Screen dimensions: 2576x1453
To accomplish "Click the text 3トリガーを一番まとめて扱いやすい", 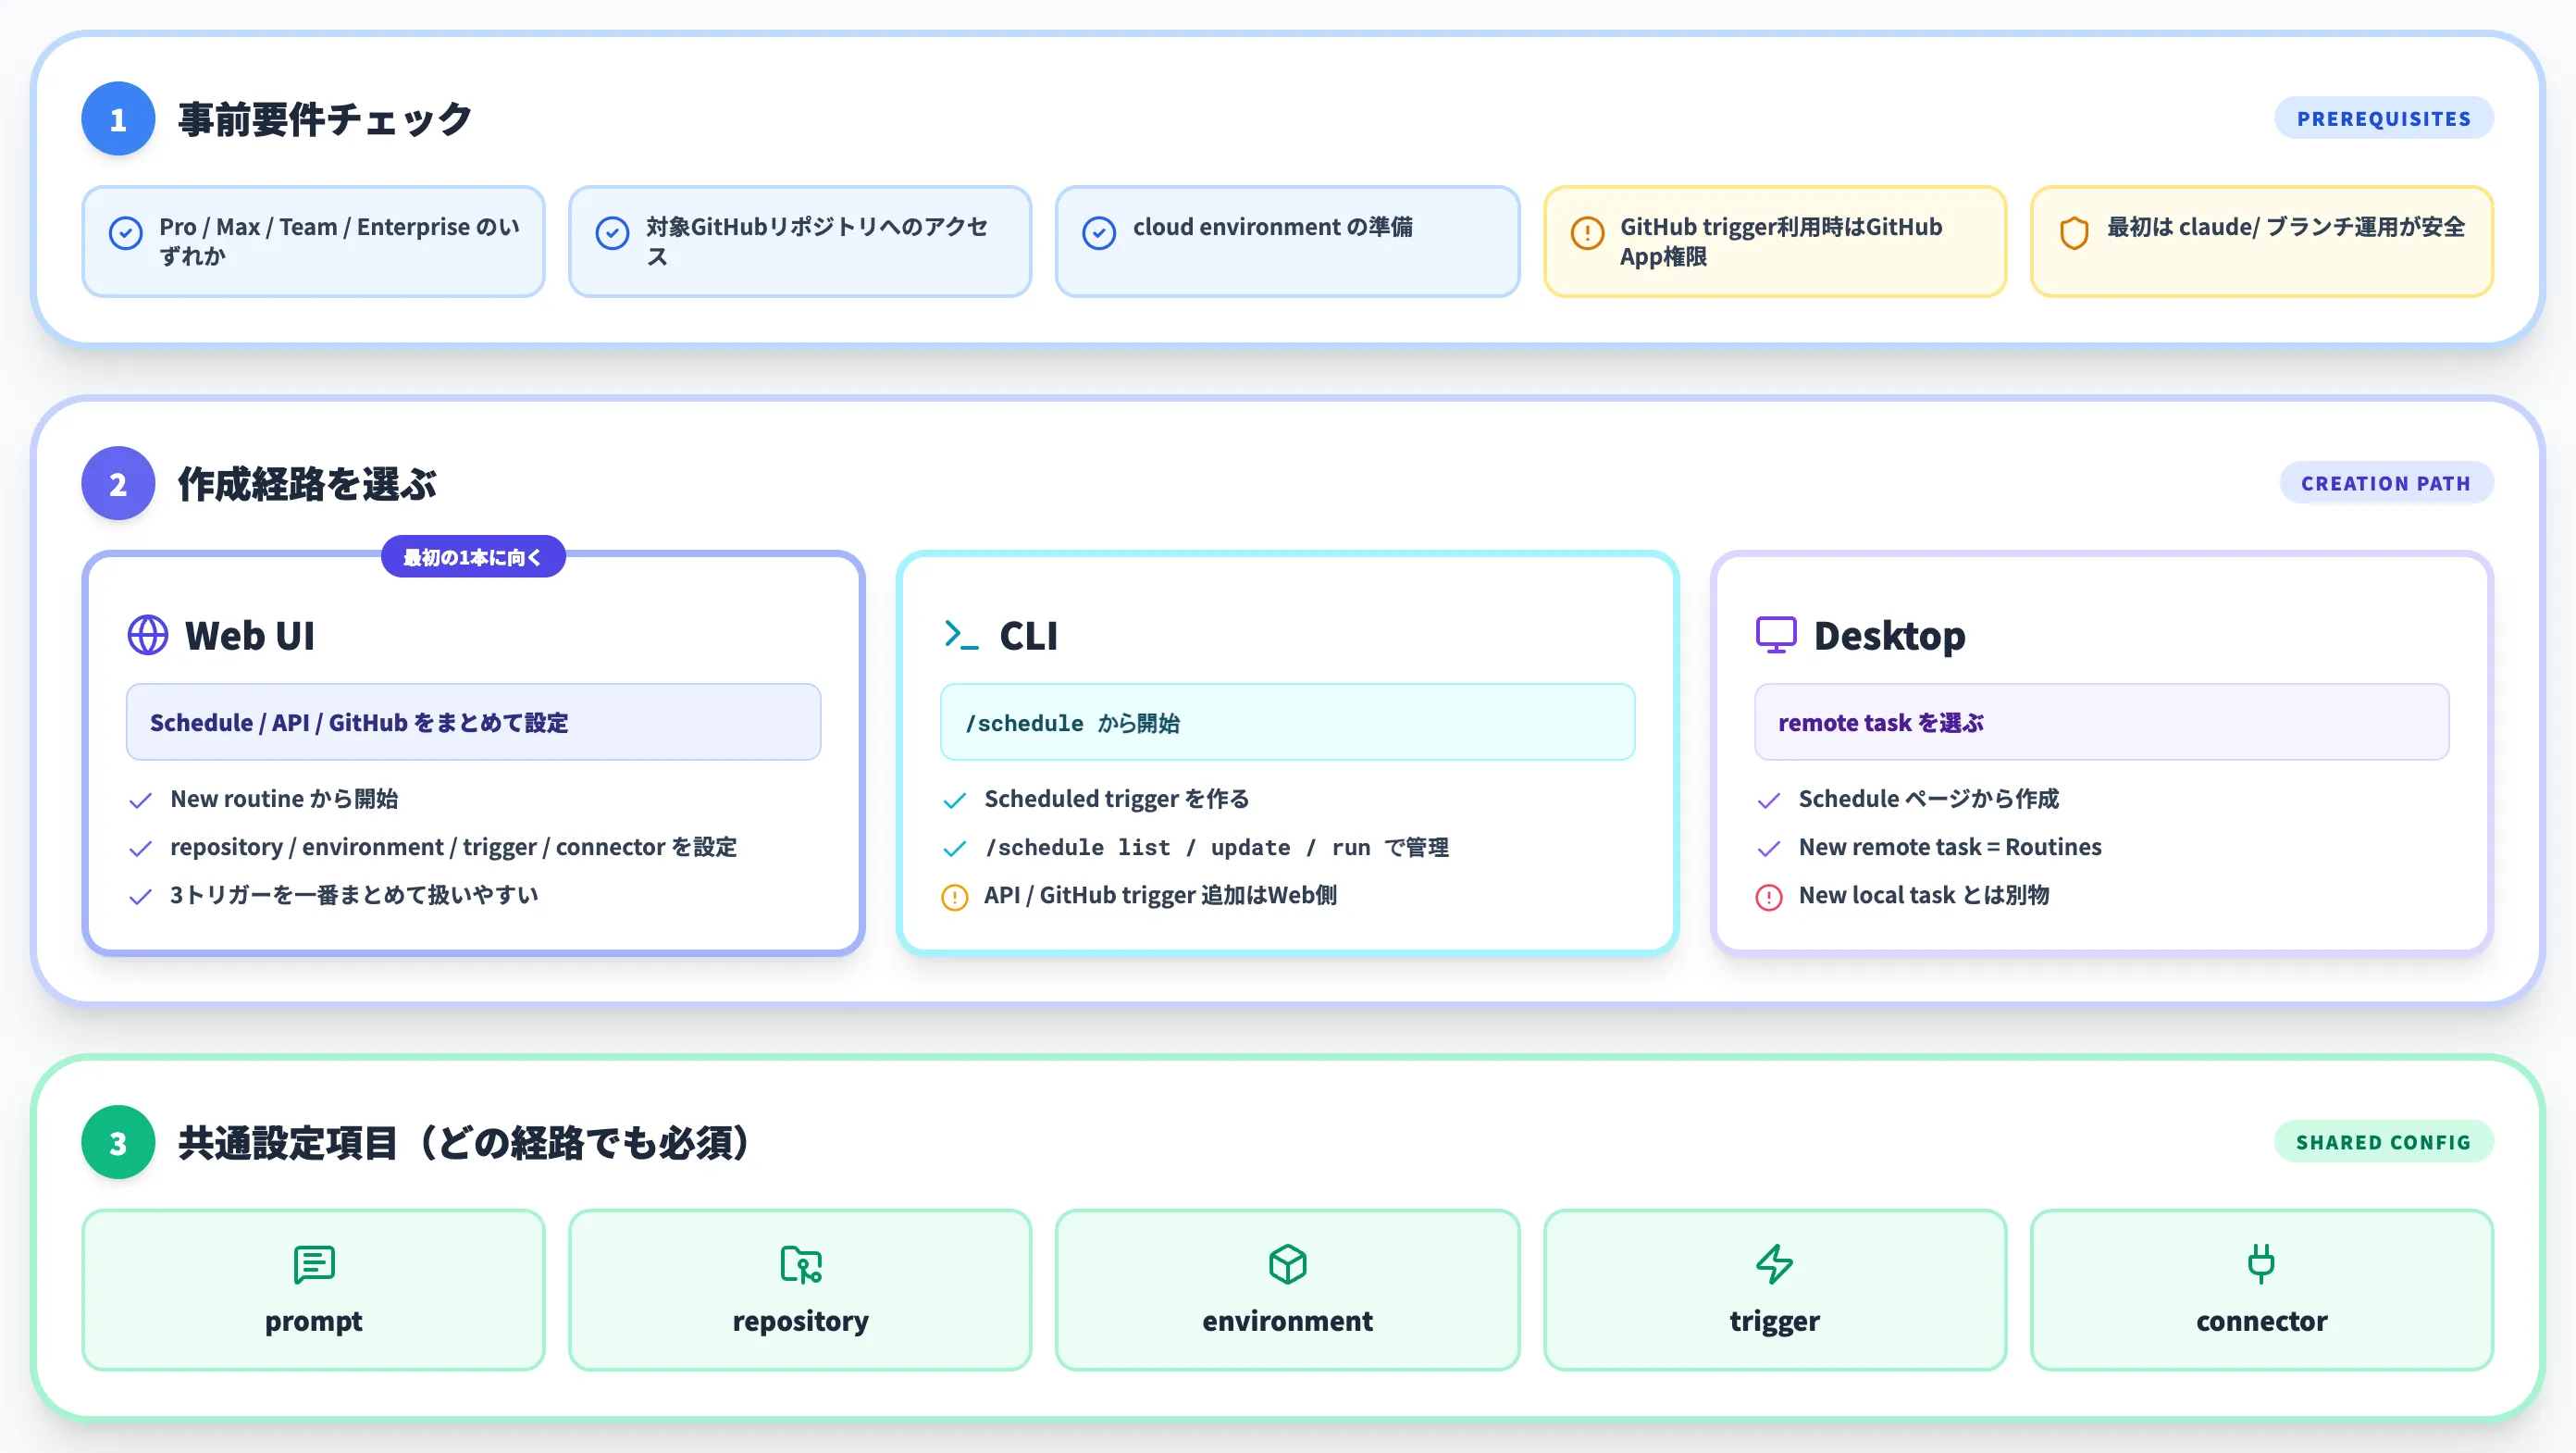I will [354, 895].
